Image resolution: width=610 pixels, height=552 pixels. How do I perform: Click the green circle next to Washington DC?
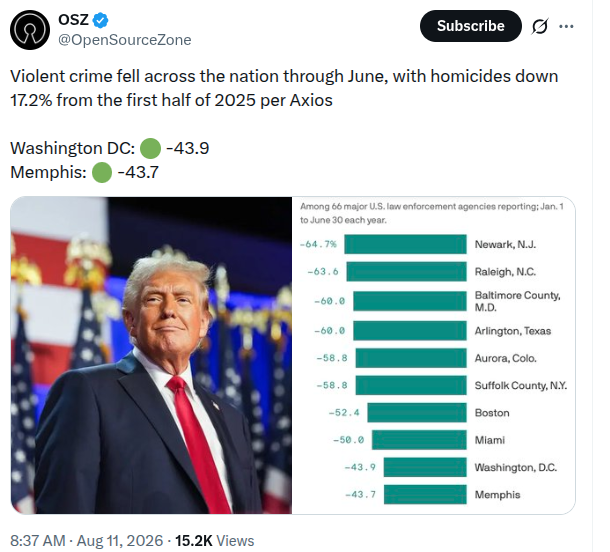pos(150,148)
